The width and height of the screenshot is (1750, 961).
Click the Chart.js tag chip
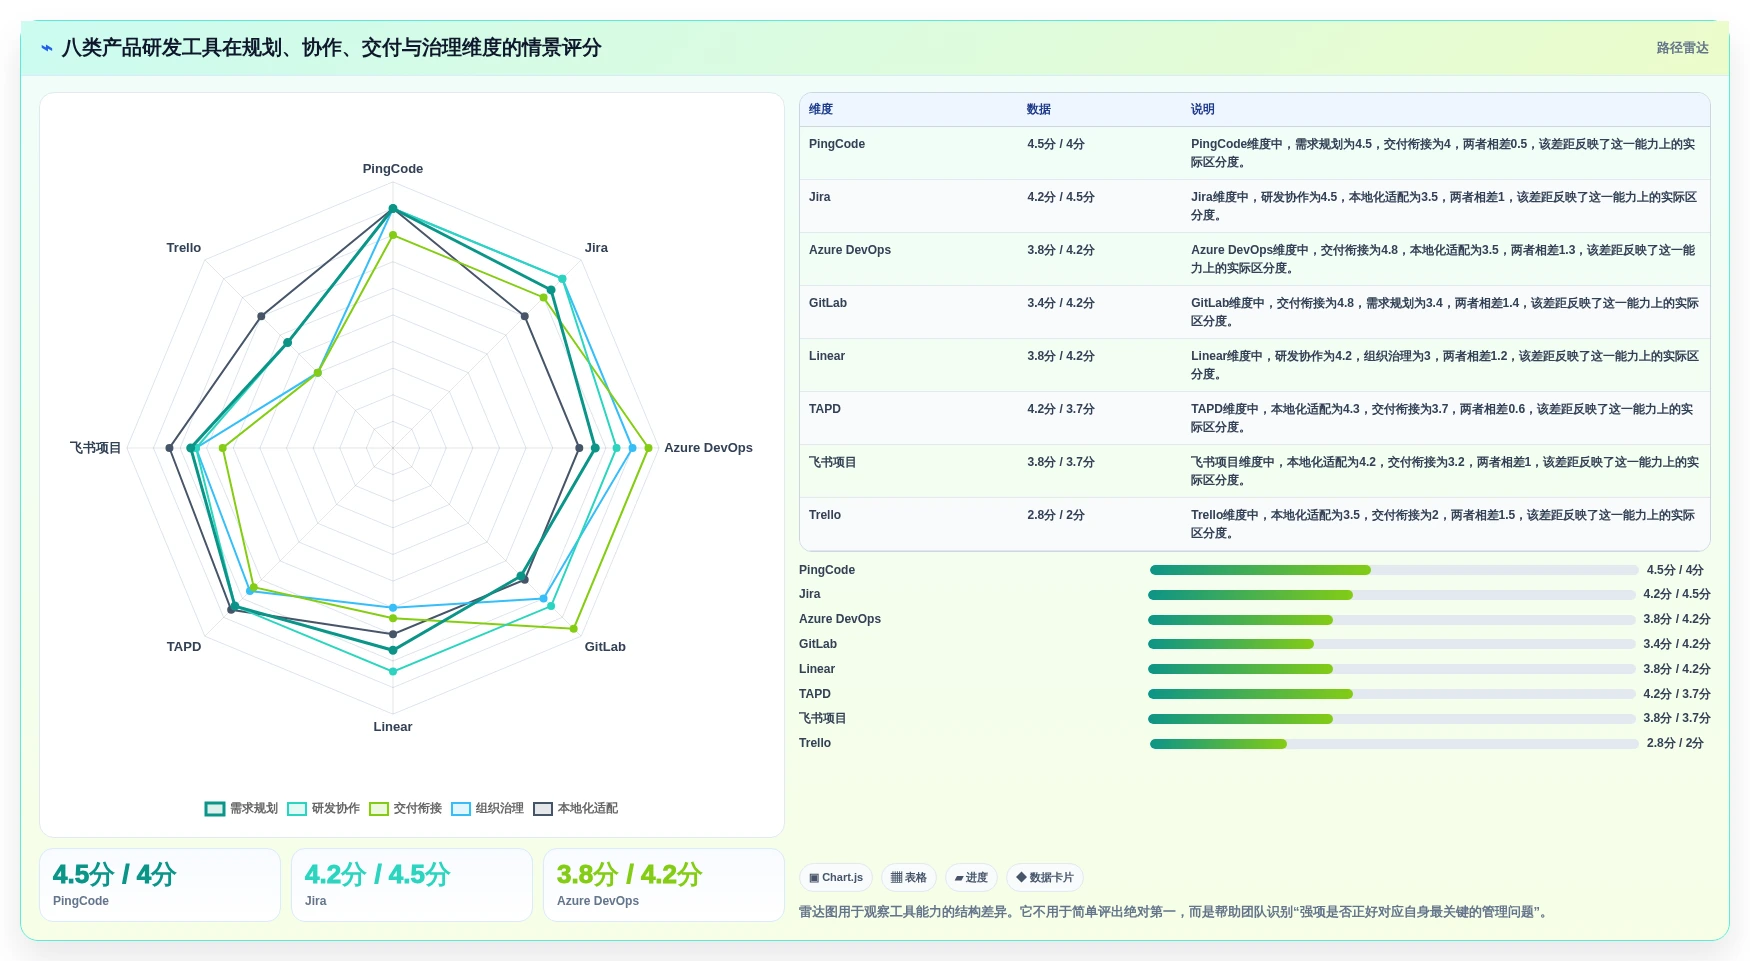tap(836, 877)
